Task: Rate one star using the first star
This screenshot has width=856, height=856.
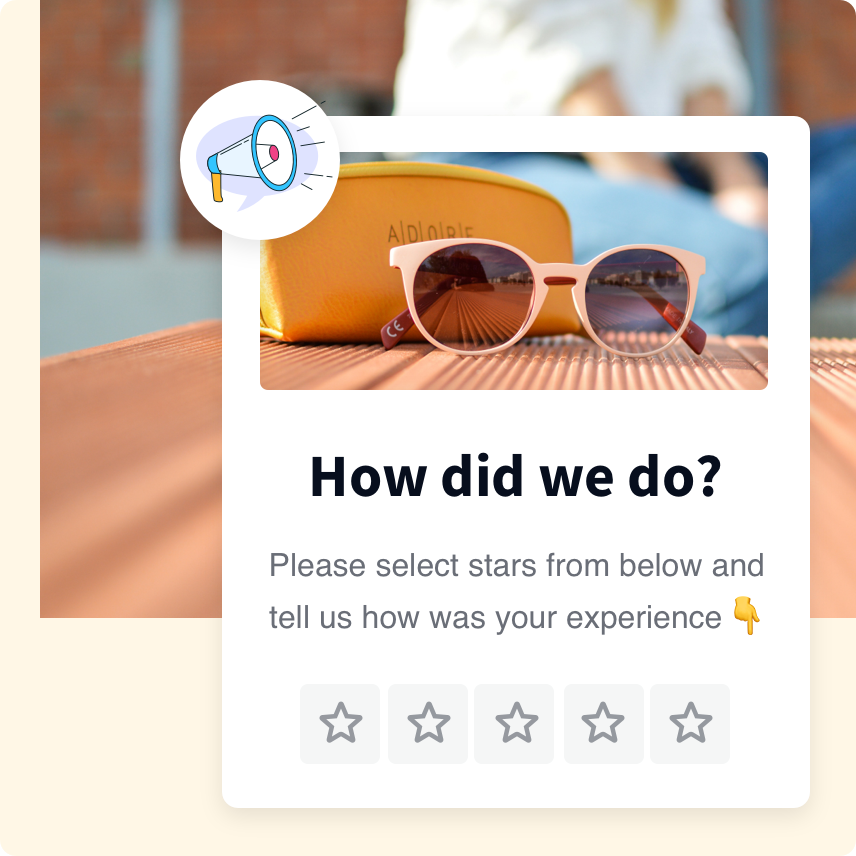Action: [340, 723]
